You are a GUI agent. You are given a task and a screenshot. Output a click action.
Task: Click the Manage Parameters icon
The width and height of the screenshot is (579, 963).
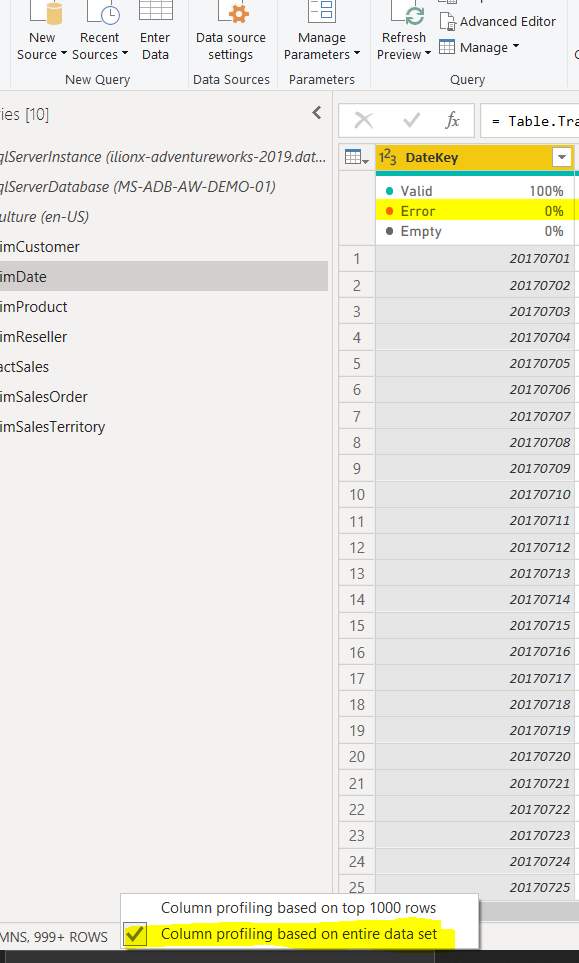[322, 12]
